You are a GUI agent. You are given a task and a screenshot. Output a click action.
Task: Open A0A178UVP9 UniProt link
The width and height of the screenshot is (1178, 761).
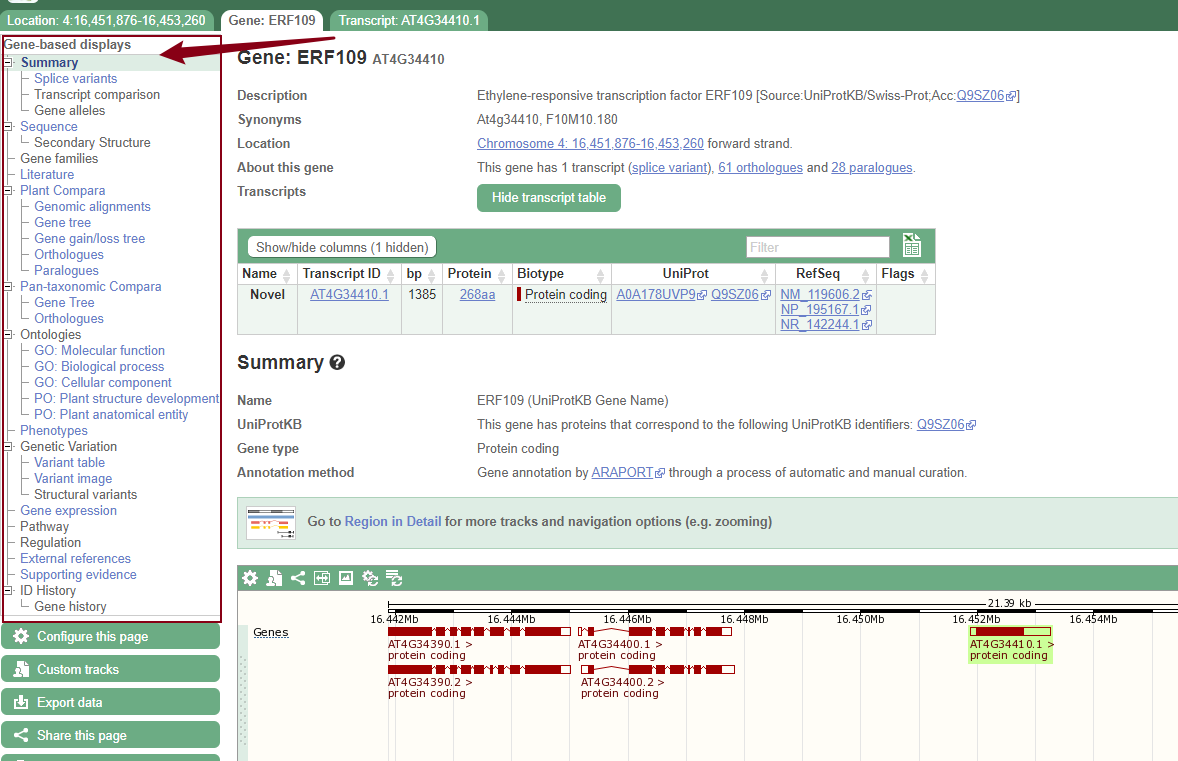click(656, 294)
